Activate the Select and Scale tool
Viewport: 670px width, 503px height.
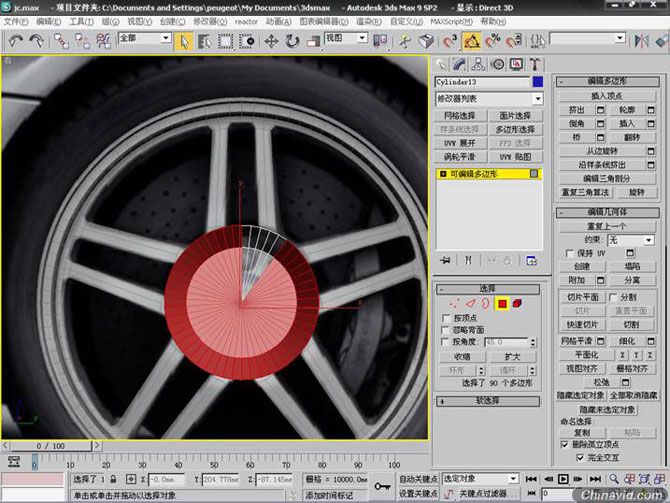click(314, 41)
